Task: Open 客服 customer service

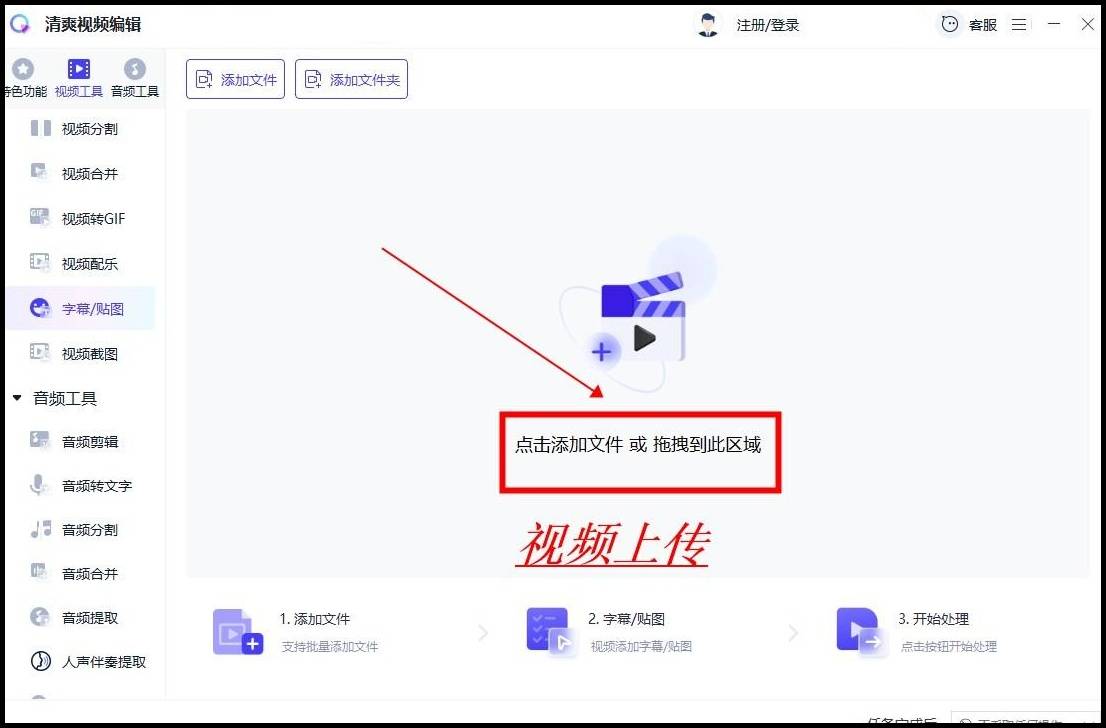Action: (x=969, y=25)
